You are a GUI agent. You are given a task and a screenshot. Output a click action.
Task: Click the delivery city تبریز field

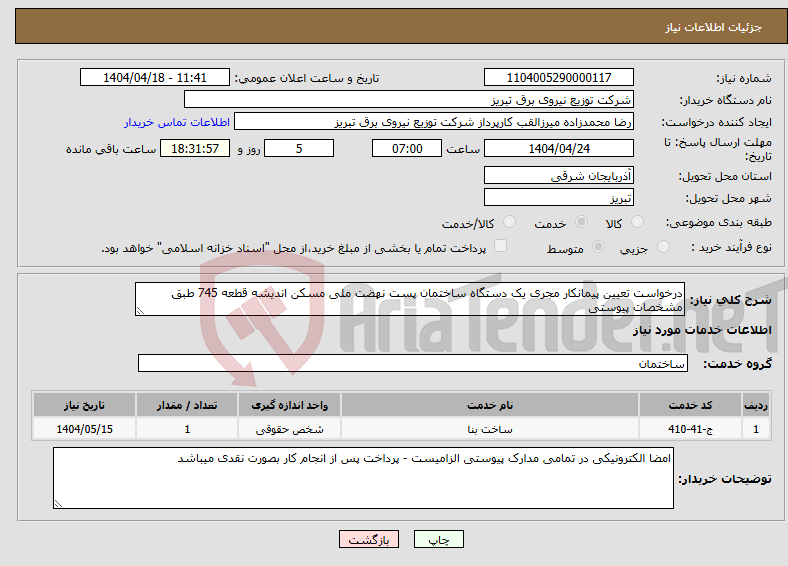coord(559,197)
